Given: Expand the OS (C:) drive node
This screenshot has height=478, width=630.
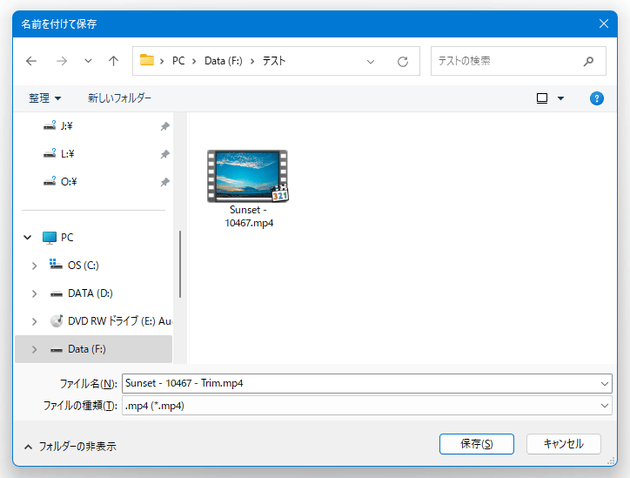Looking at the screenshot, I should (x=34, y=266).
